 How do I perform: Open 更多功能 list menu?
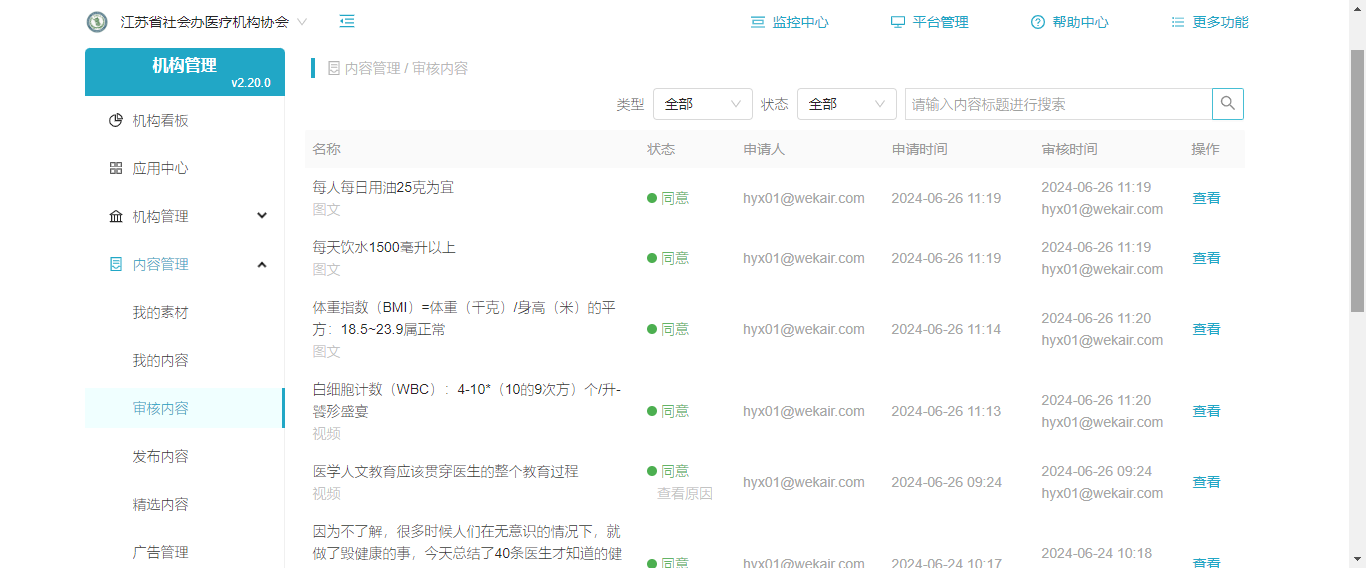(x=1210, y=22)
